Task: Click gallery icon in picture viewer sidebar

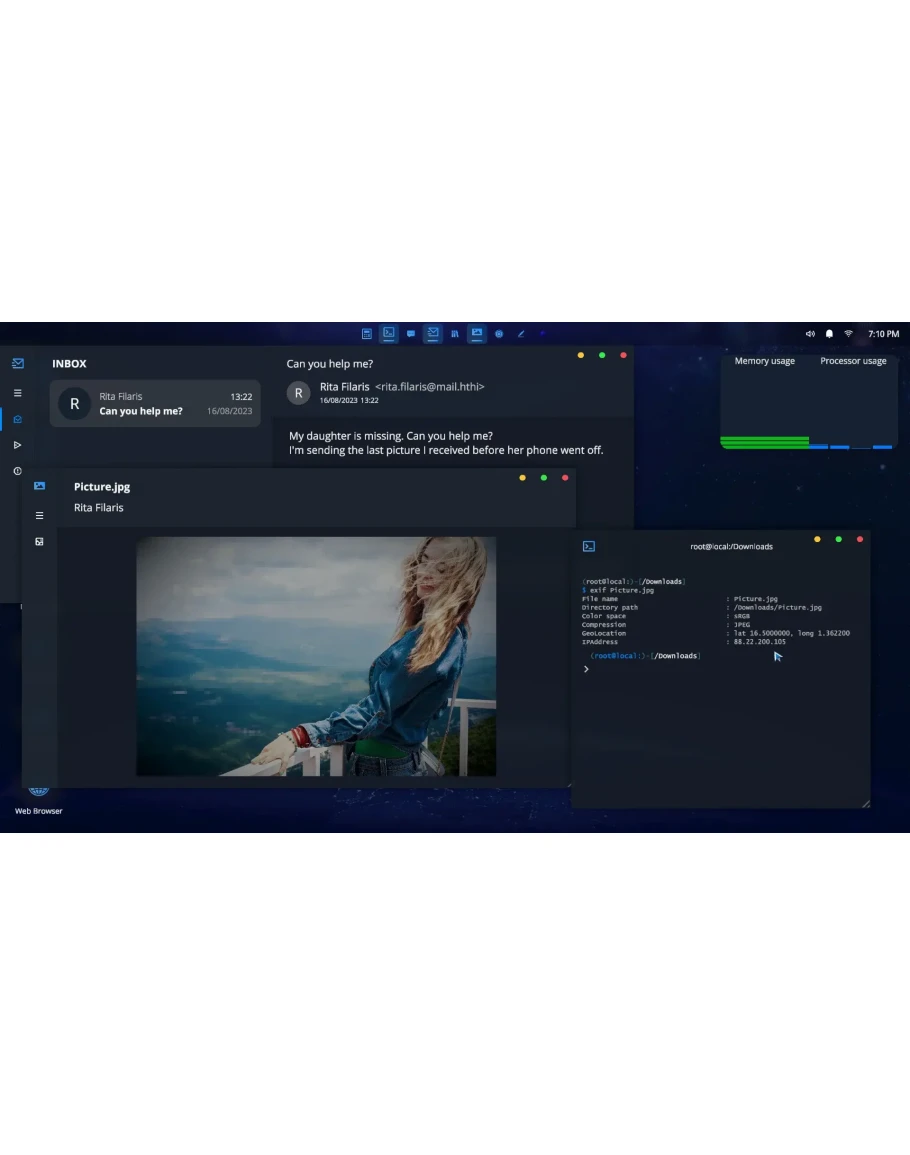Action: (39, 542)
